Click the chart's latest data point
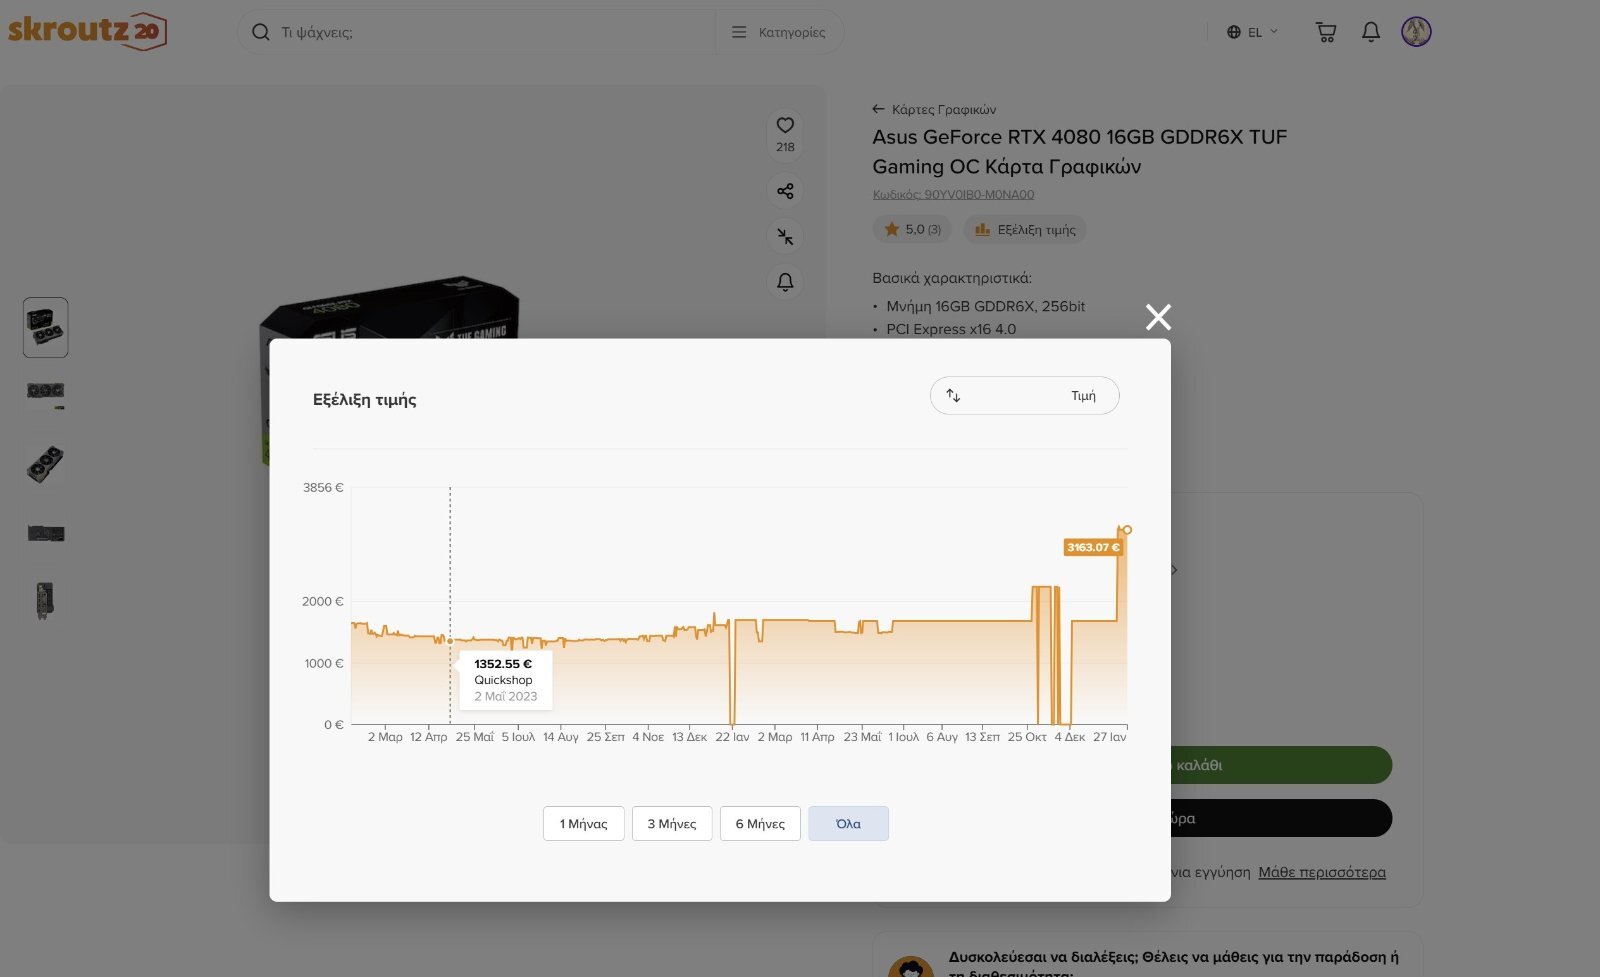 pos(1127,530)
